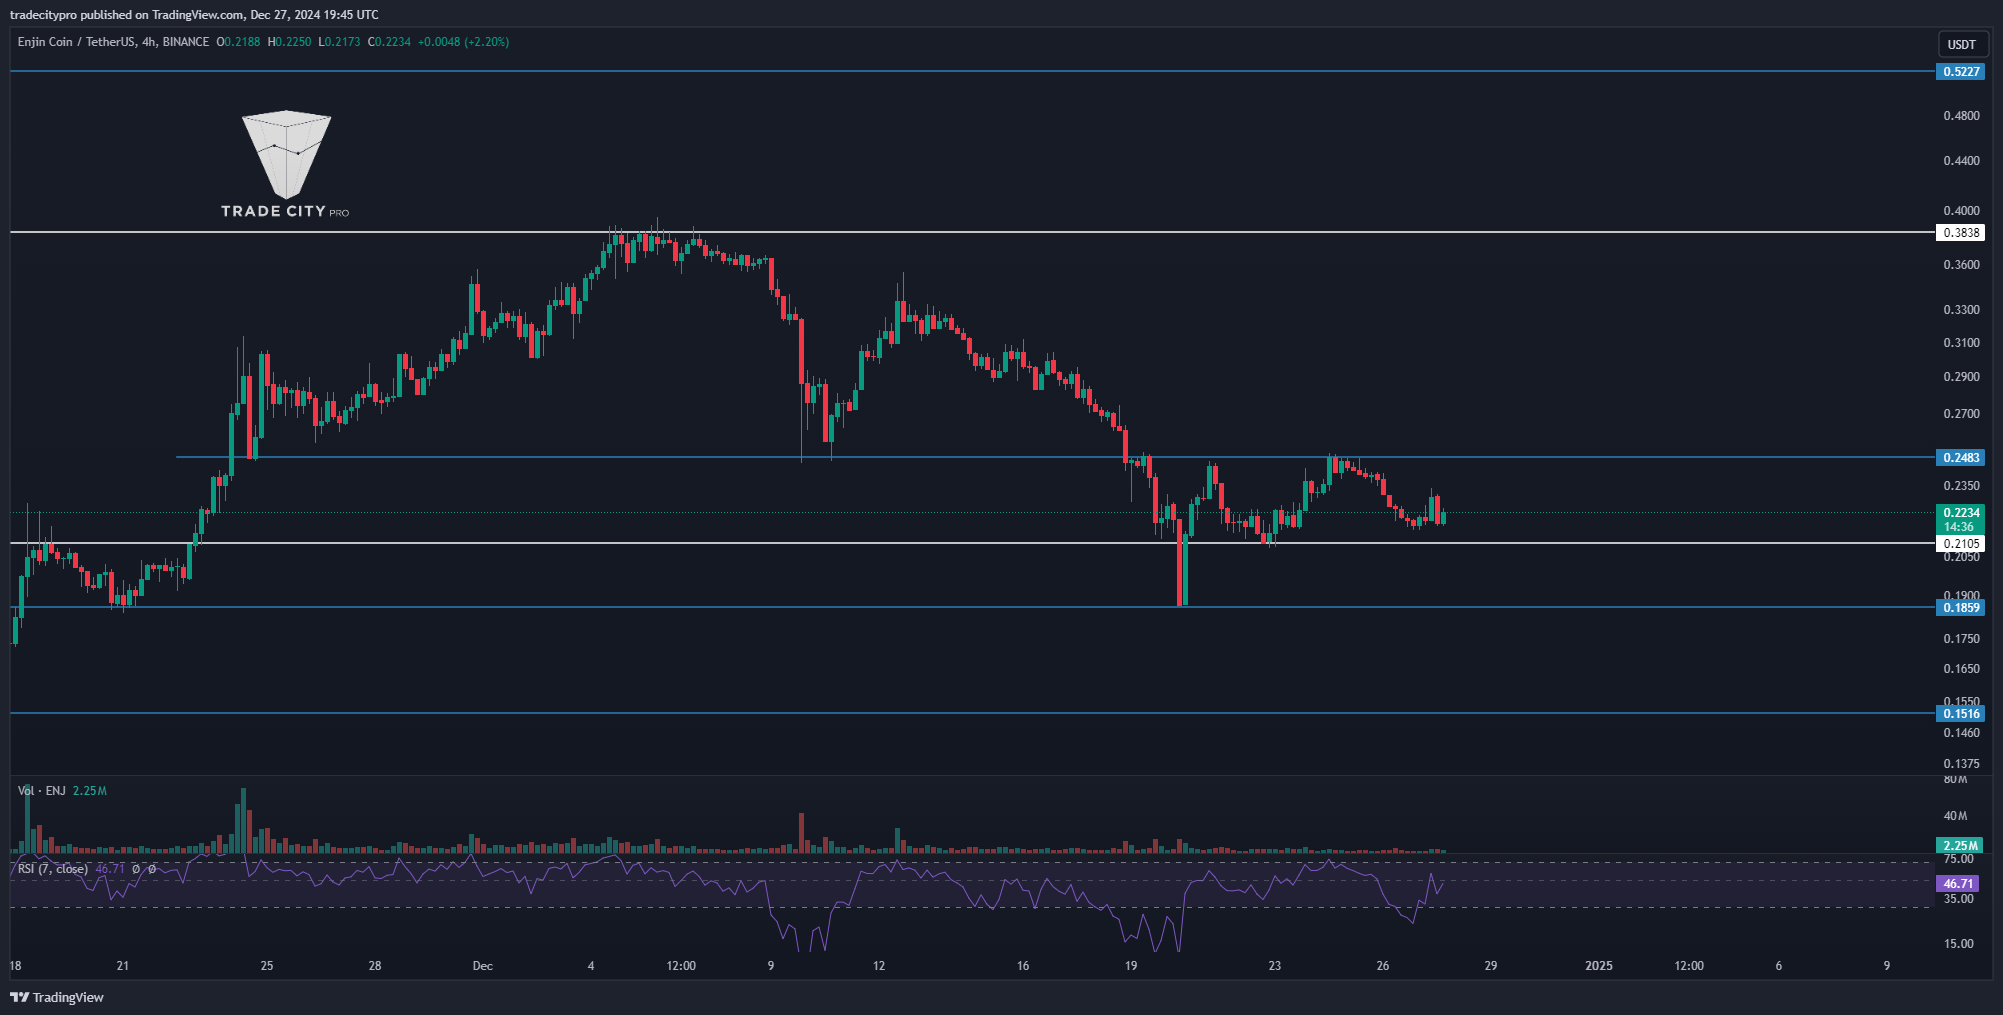
Task: Select date 29 on the time axis
Action: coord(1491,966)
